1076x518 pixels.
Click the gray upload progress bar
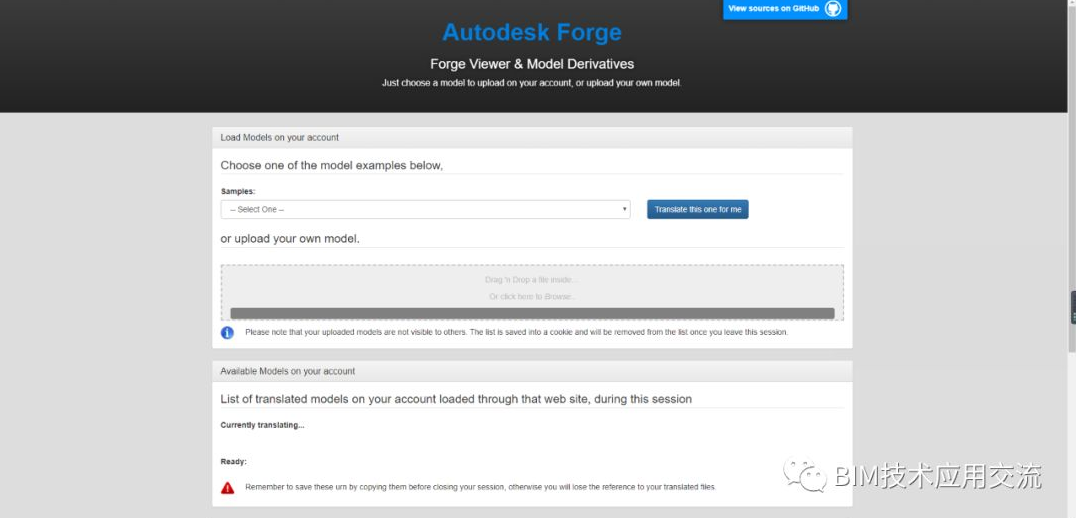[x=532, y=313]
